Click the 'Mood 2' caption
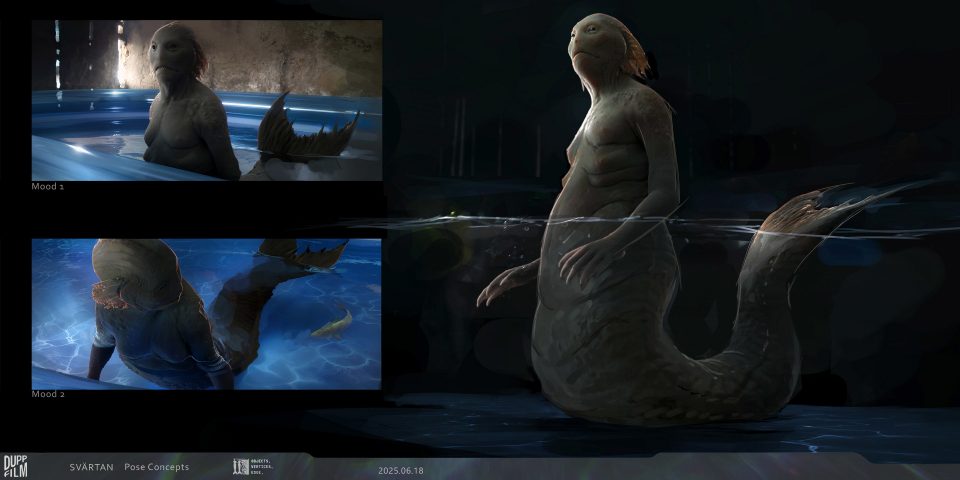This screenshot has width=960, height=480. [x=48, y=394]
